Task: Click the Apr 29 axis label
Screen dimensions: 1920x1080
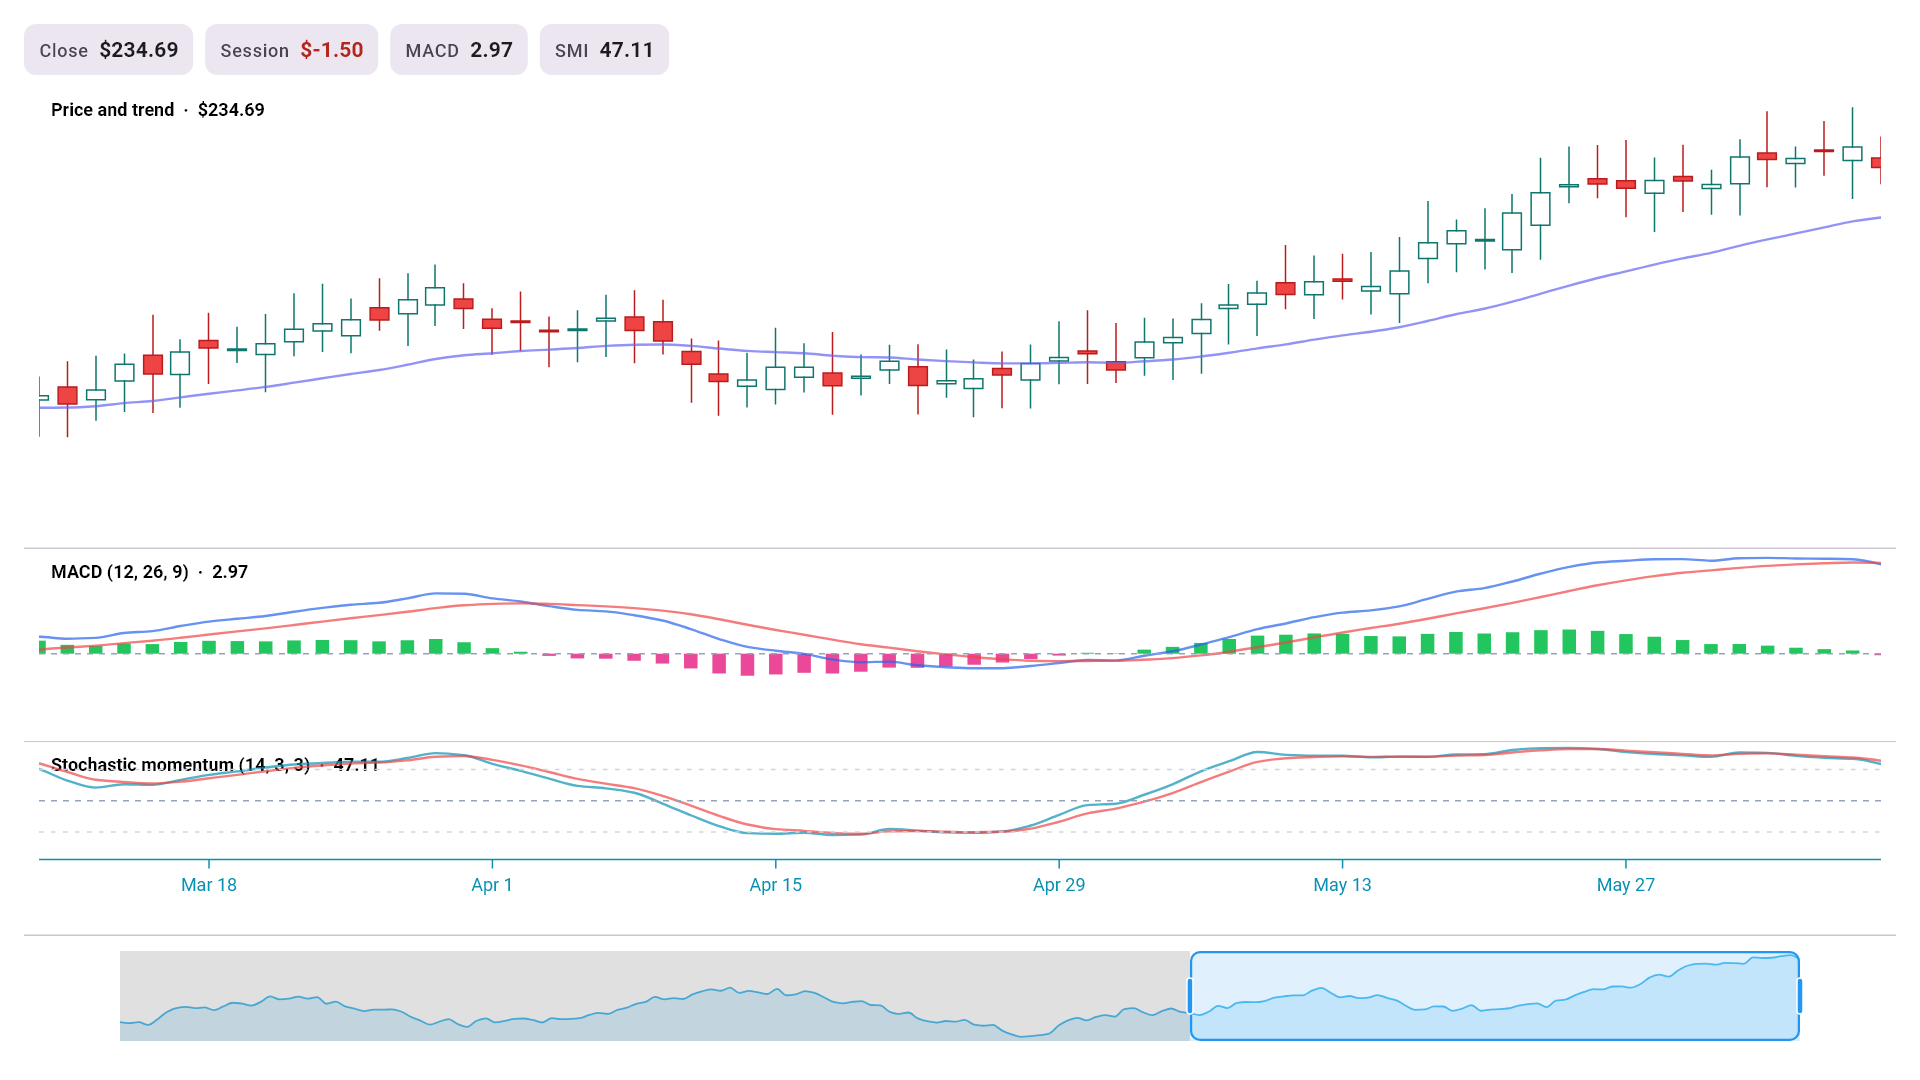Action: tap(1059, 885)
